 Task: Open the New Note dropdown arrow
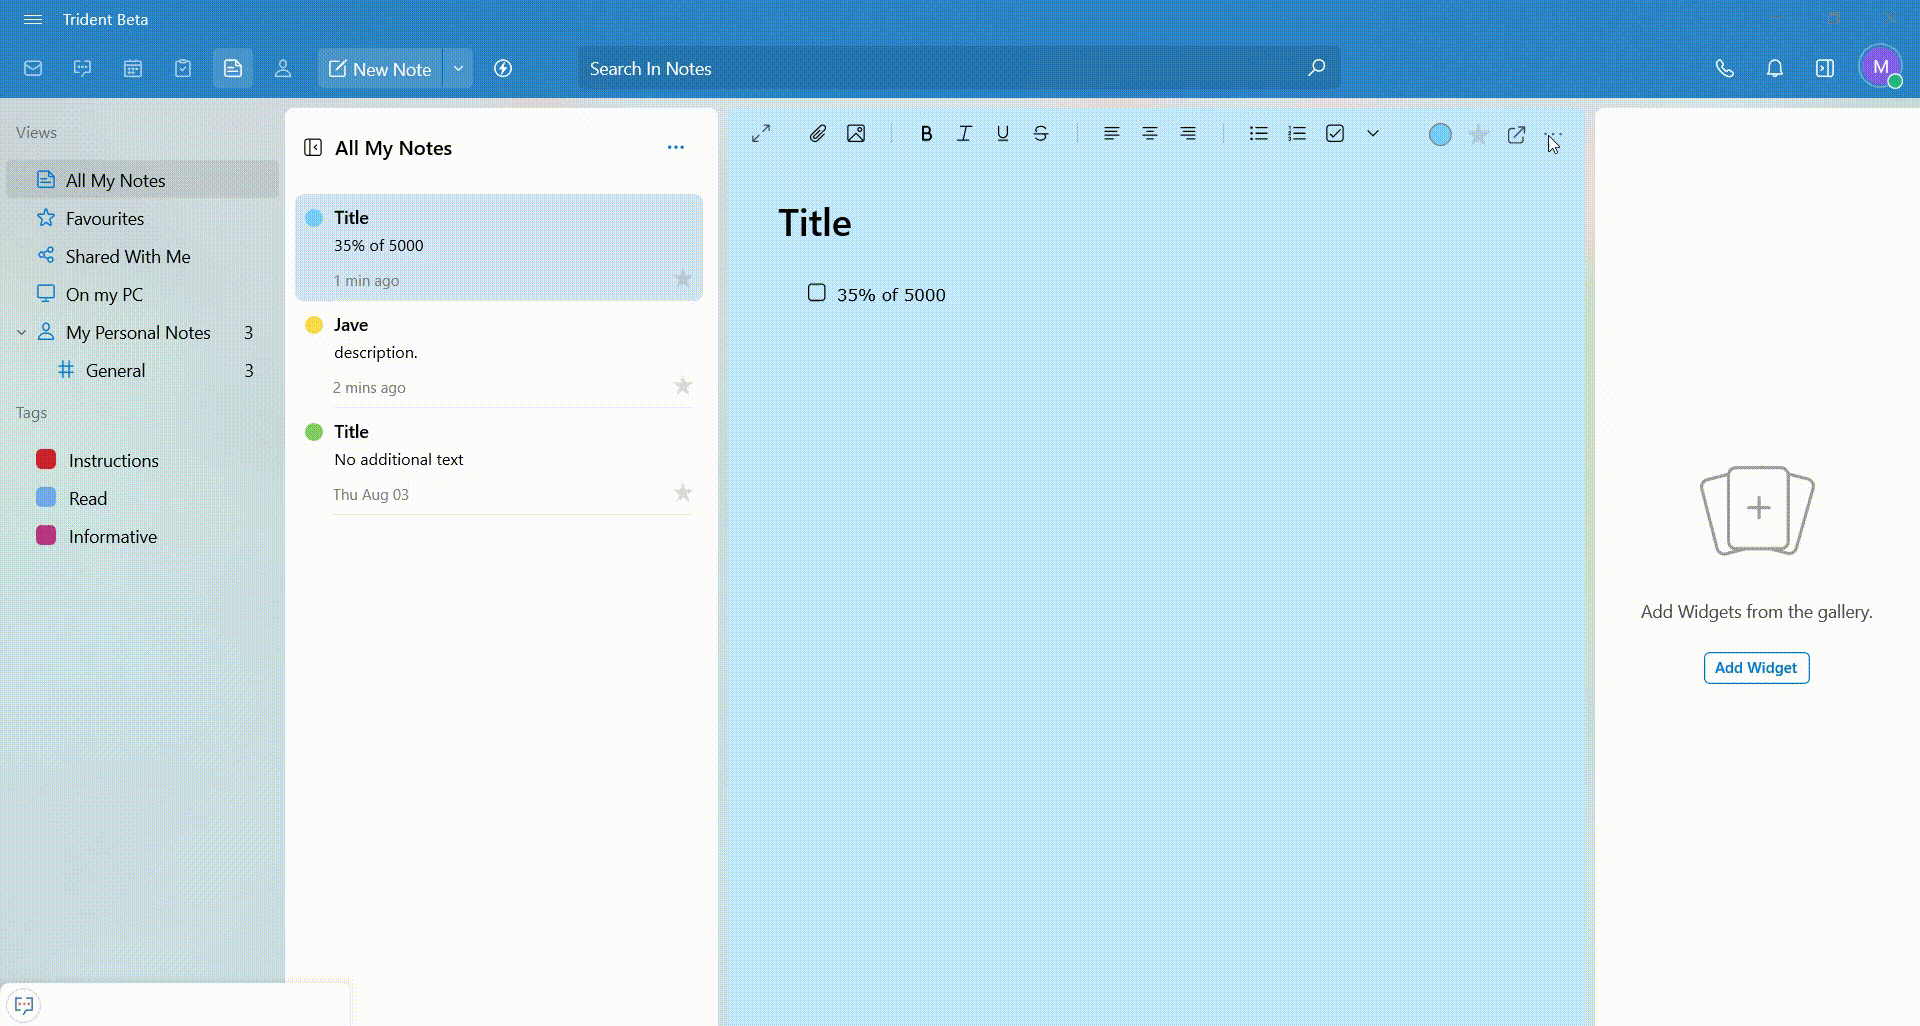click(458, 69)
